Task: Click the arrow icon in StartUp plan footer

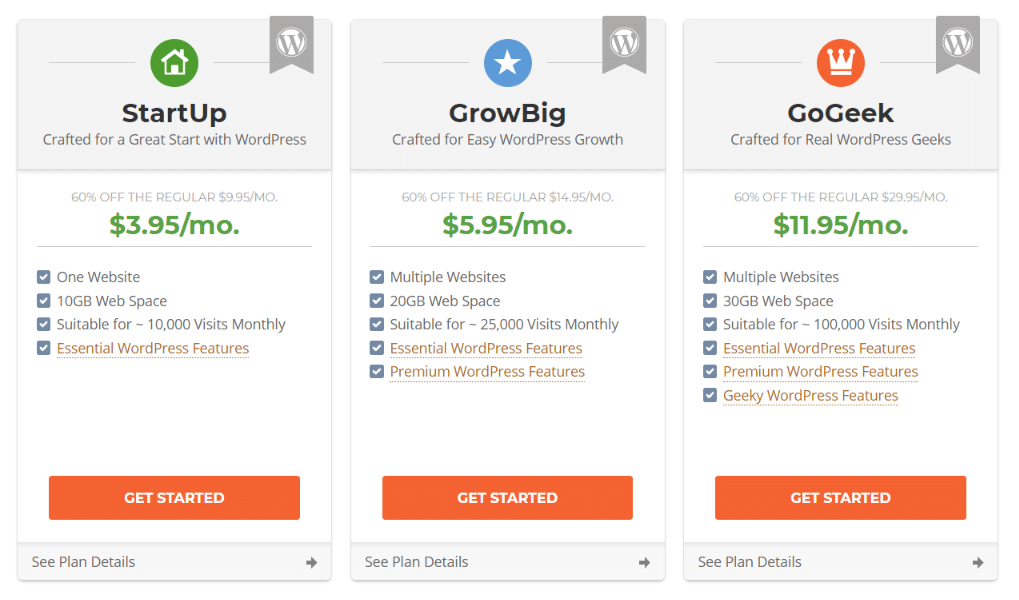Action: pos(312,562)
